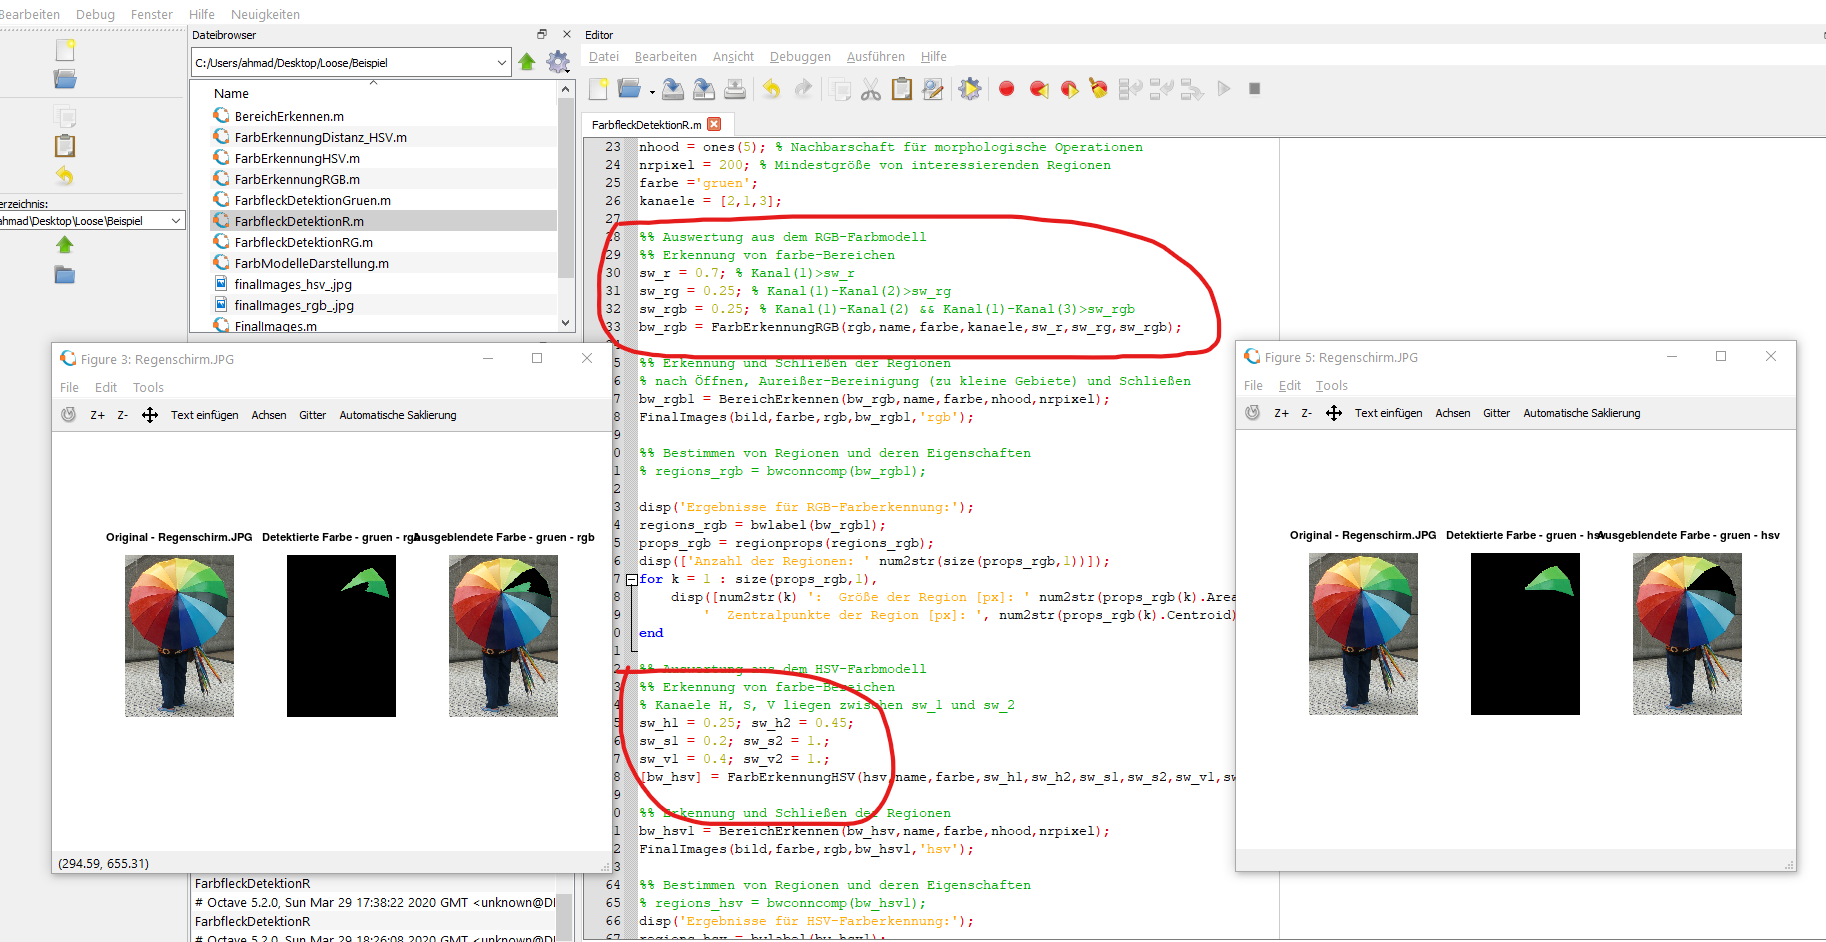Expand the Dateibrowser path dropdown

tap(502, 62)
